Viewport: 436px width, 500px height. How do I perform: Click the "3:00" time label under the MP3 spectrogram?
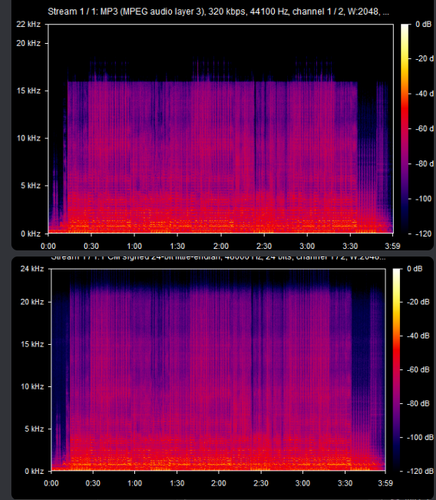point(307,246)
